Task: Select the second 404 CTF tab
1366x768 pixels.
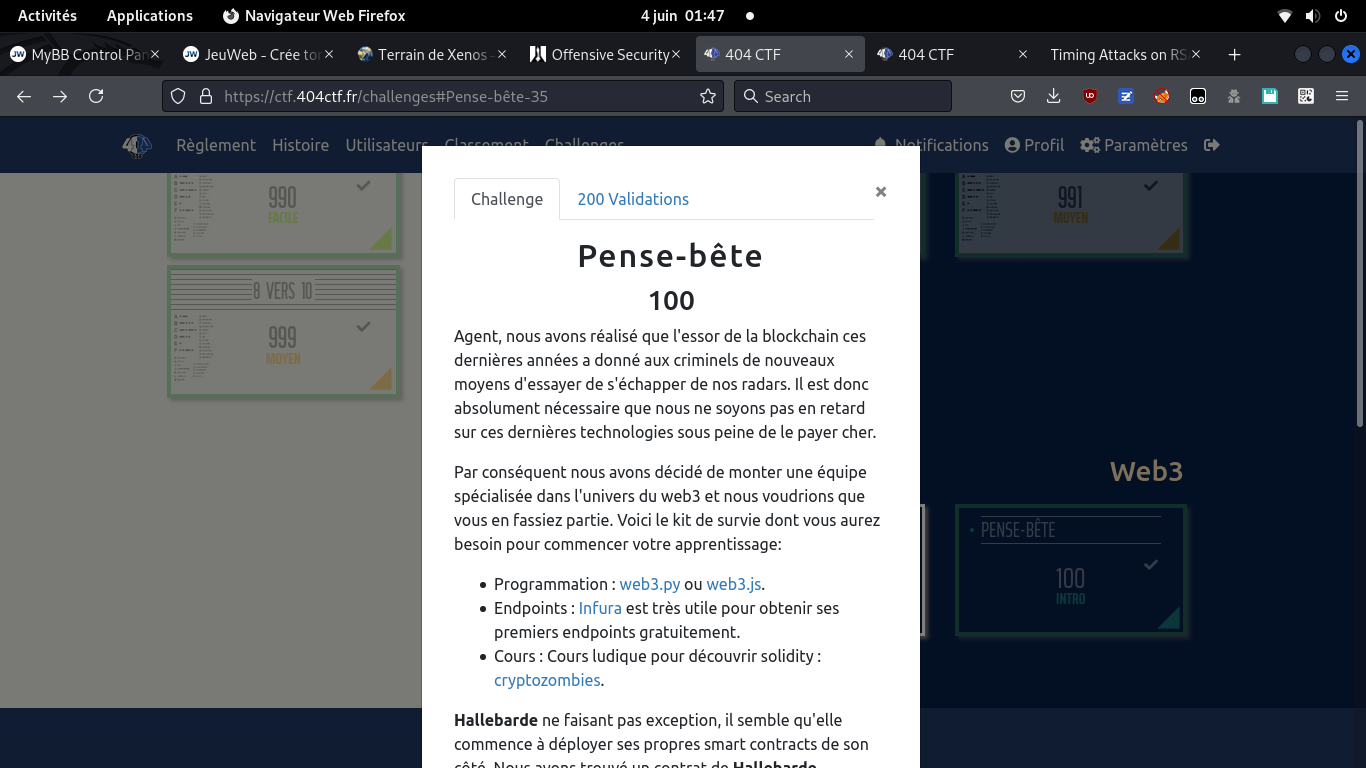Action: [x=951, y=54]
